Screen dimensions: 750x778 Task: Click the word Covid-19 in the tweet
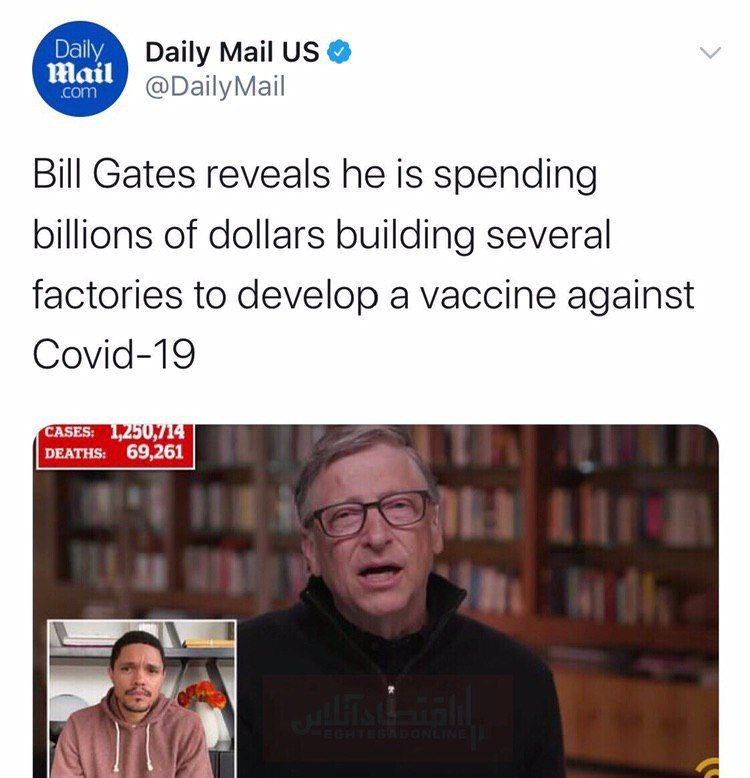pos(114,354)
